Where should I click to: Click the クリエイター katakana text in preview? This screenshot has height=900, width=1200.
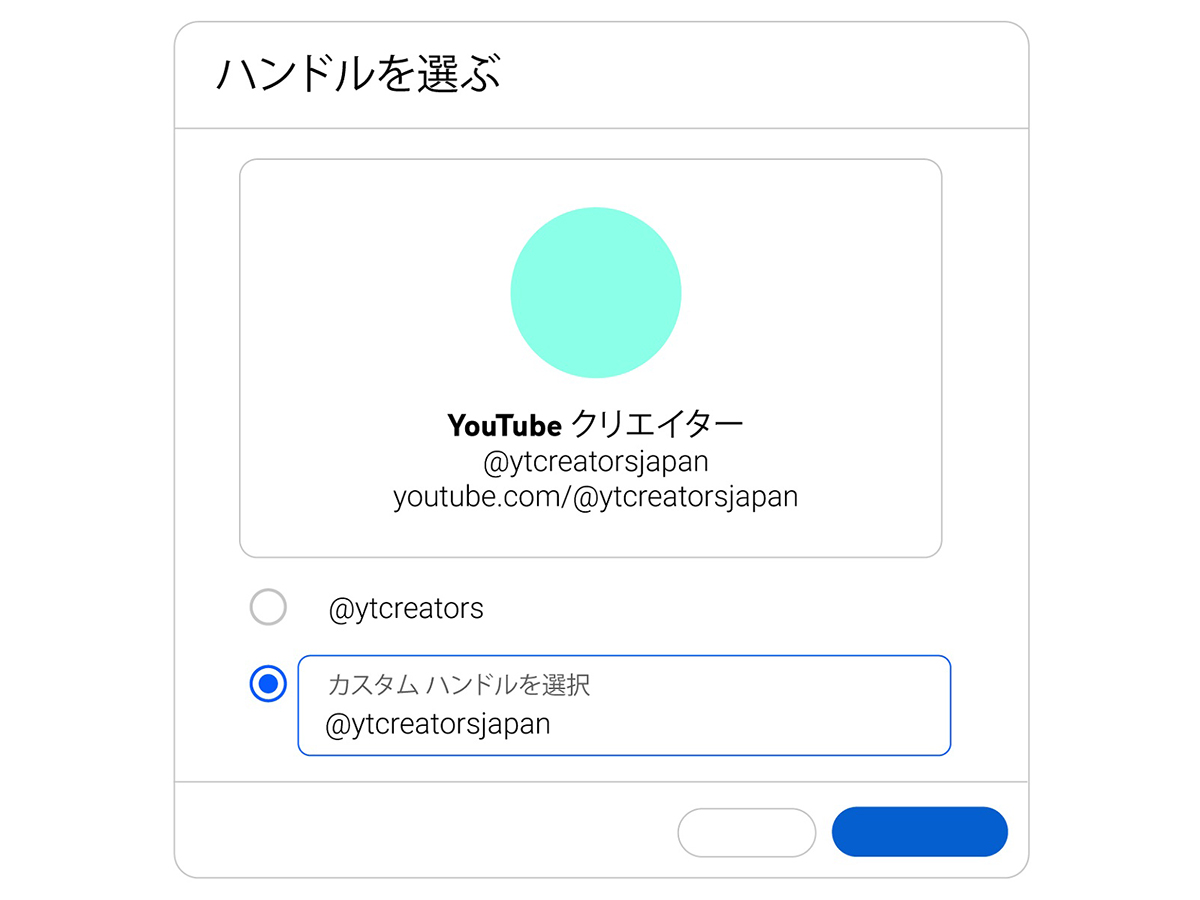[657, 425]
